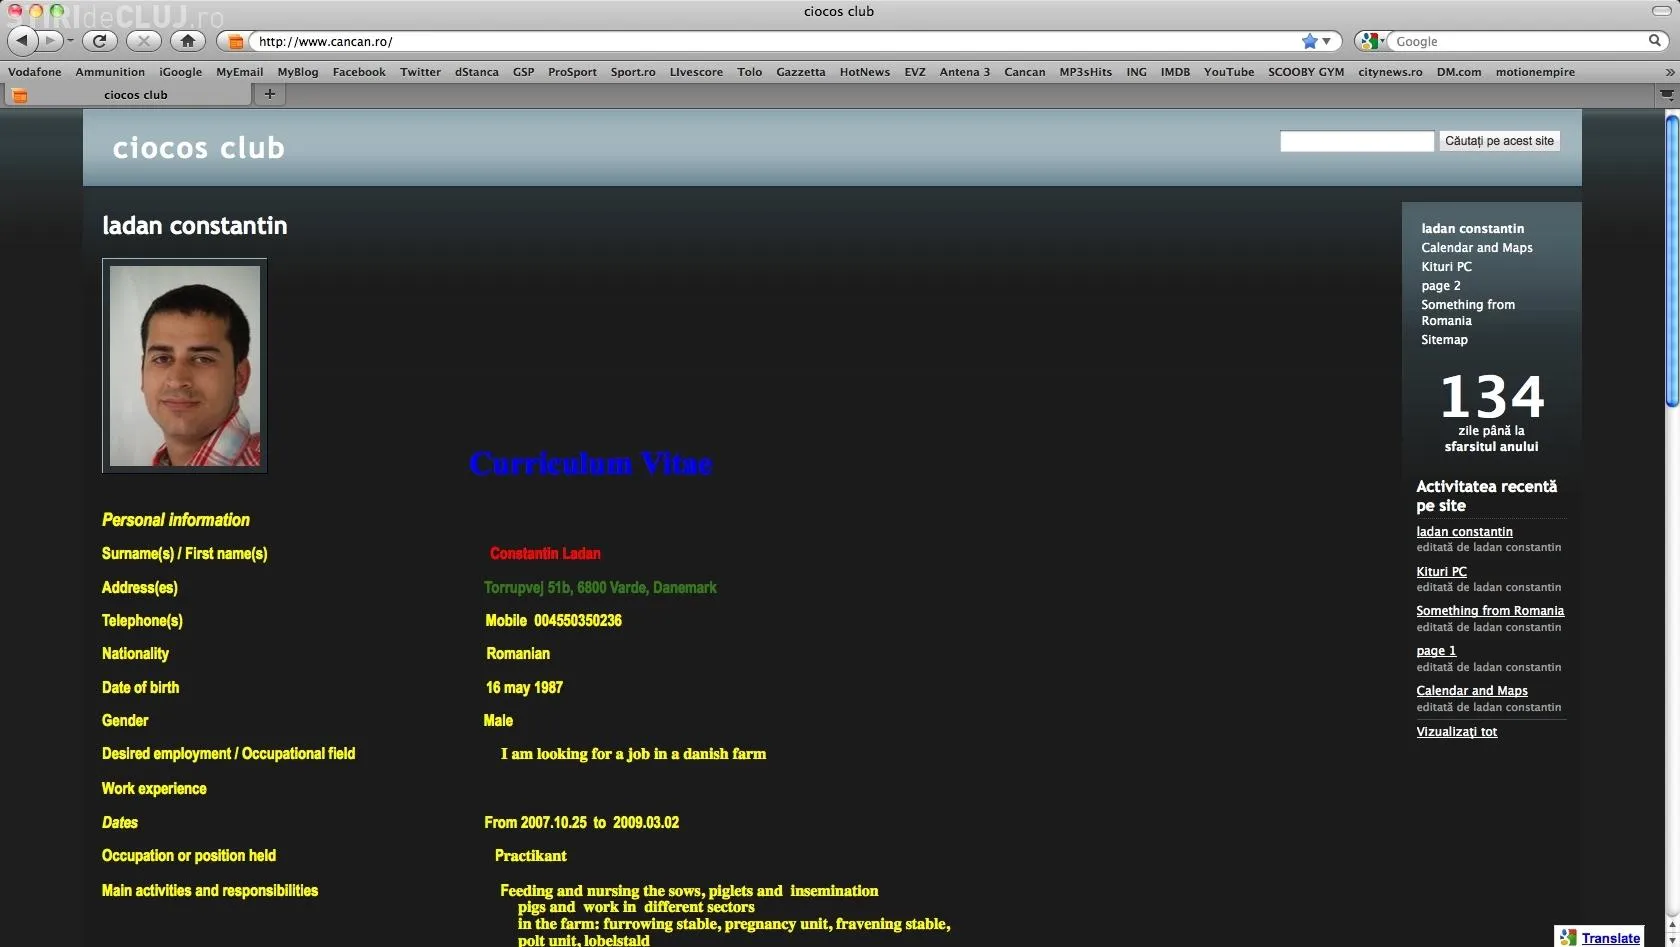Image resolution: width=1680 pixels, height=947 pixels.
Task: Click the Forward navigation arrow
Action: pos(50,41)
